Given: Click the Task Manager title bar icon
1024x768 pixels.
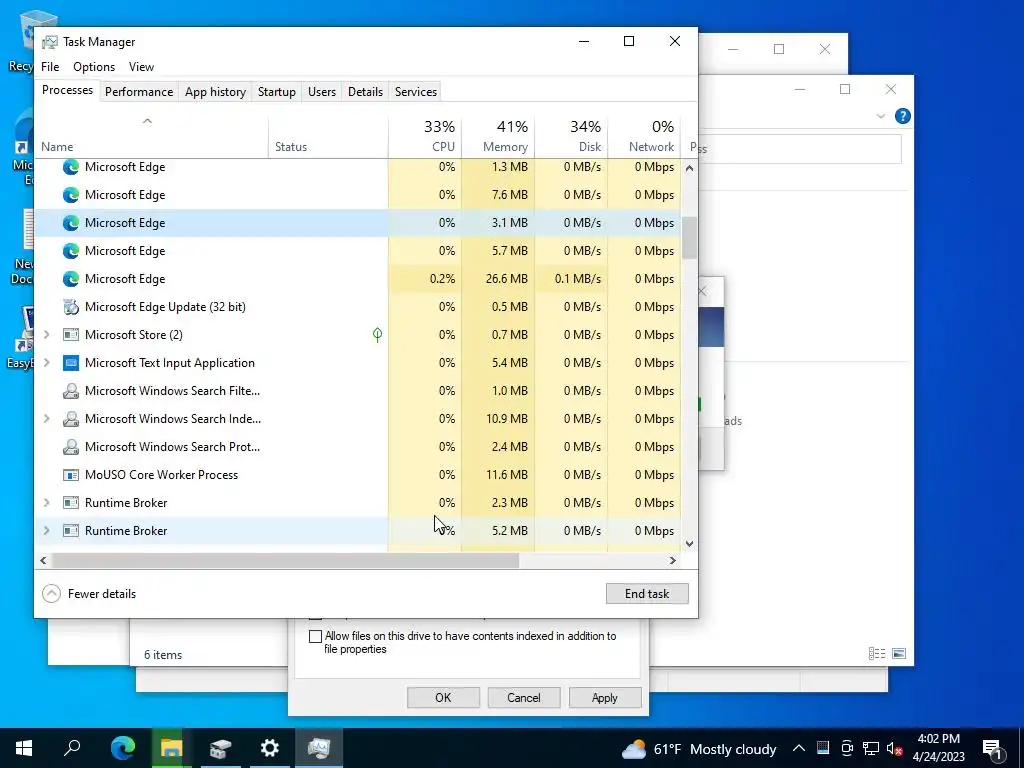Looking at the screenshot, I should (50, 42).
